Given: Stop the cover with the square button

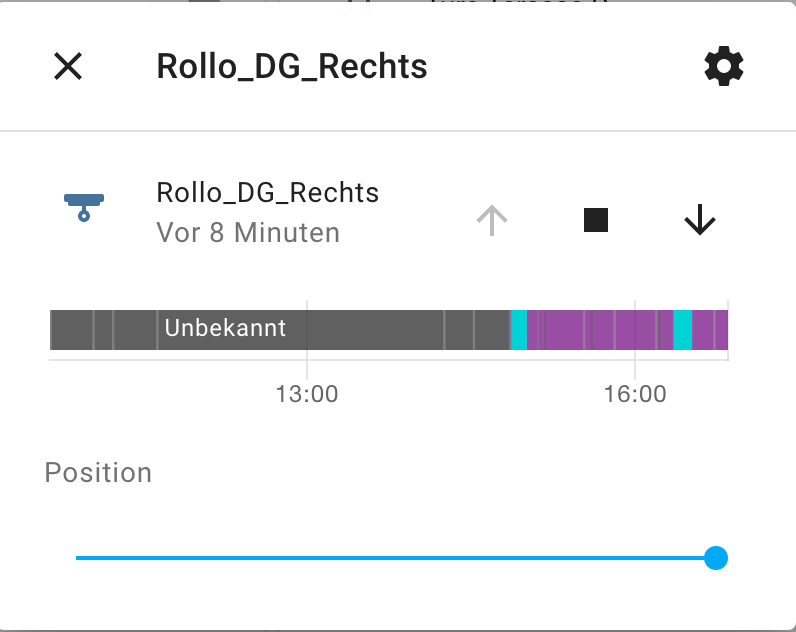Looking at the screenshot, I should coord(596,220).
